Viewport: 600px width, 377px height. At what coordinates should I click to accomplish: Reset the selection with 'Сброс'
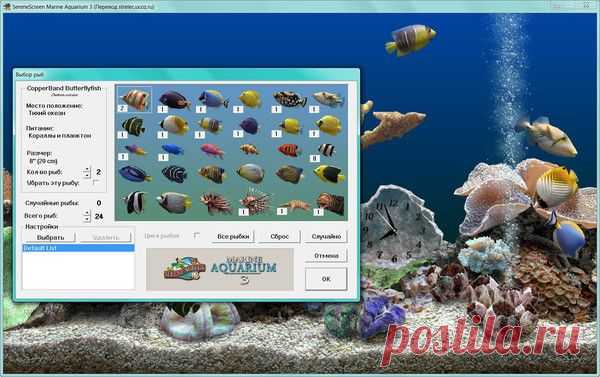pos(279,237)
